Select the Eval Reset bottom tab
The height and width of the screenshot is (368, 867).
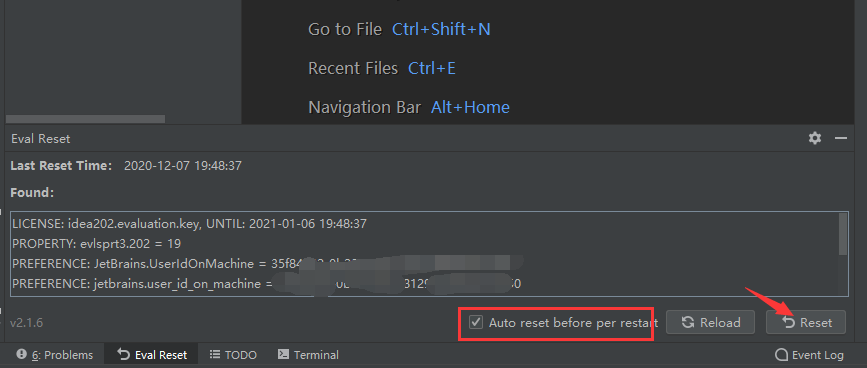coord(153,355)
